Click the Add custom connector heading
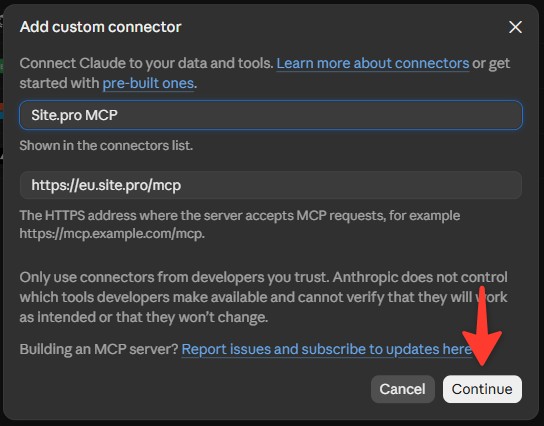The image size is (544, 426). [x=101, y=27]
